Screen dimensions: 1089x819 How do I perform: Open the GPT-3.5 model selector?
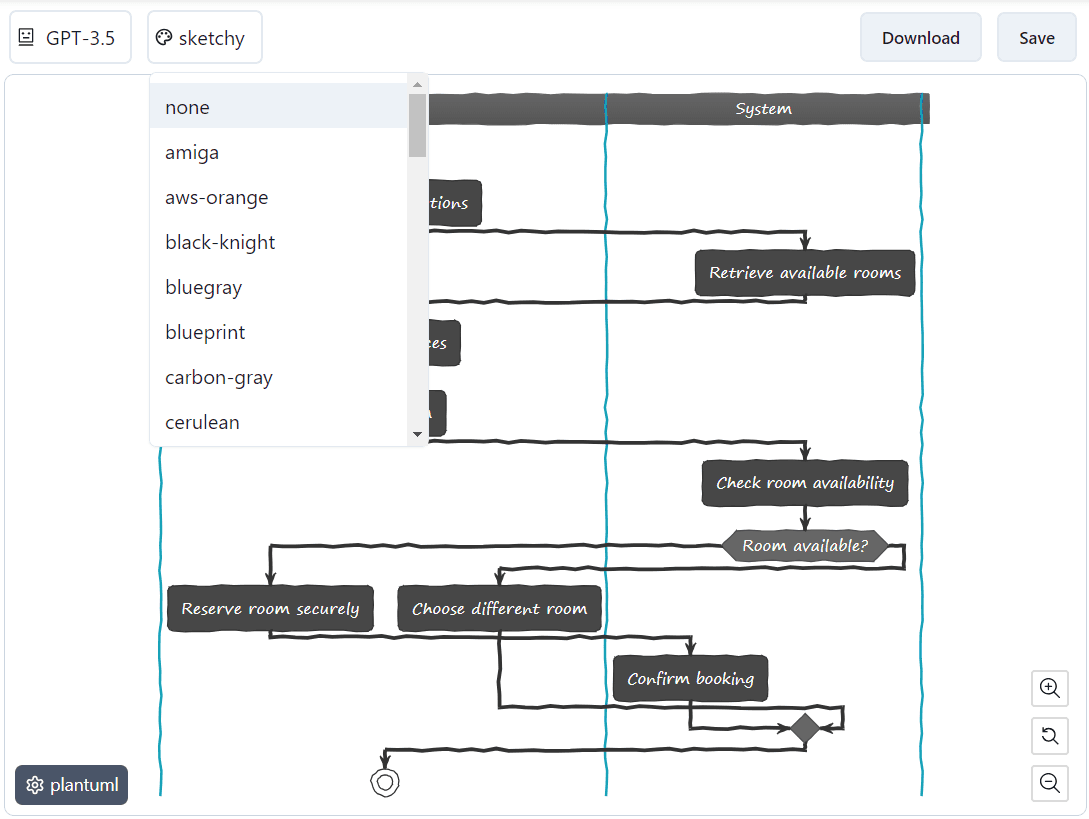(x=70, y=36)
